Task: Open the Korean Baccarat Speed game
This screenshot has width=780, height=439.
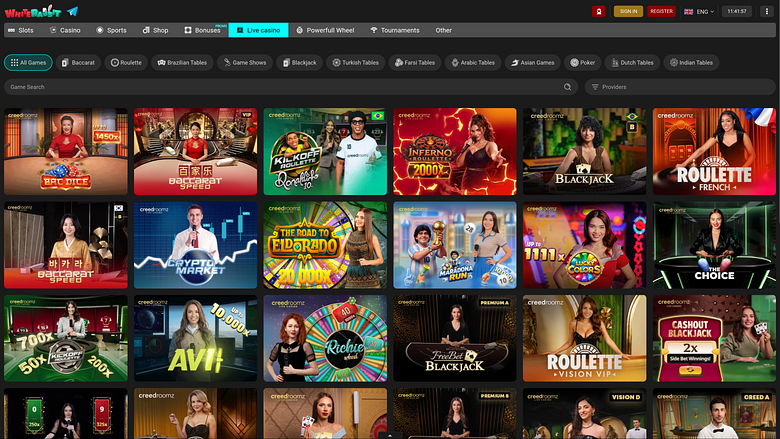Action: tap(66, 245)
